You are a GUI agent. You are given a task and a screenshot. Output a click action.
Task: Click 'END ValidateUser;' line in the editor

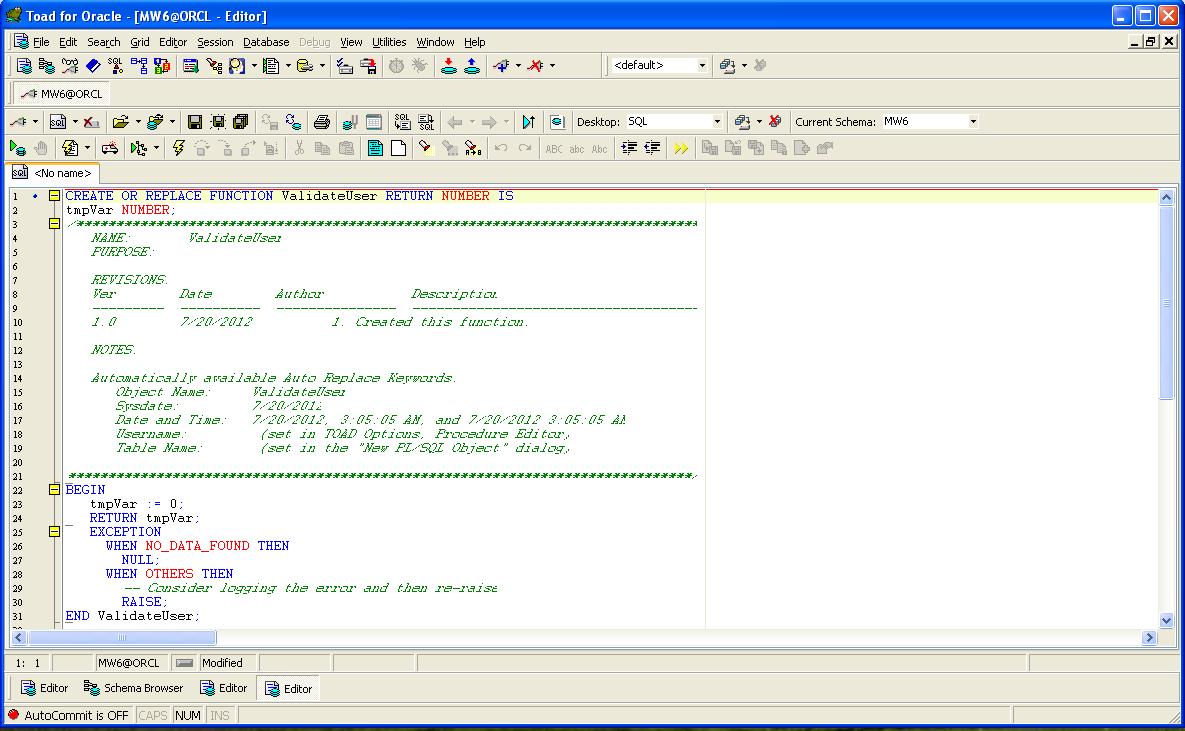(132, 616)
